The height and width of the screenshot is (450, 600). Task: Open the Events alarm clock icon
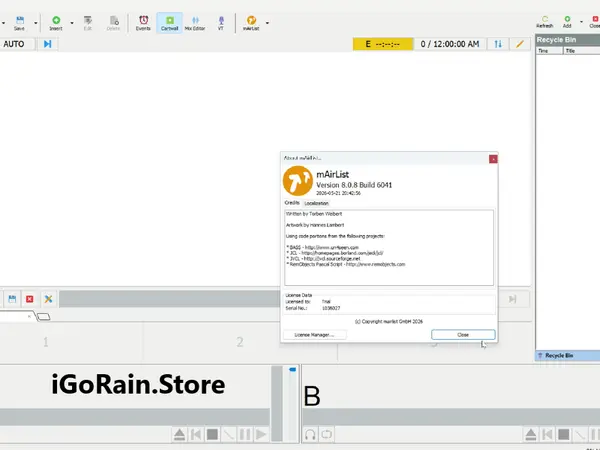click(x=143, y=23)
